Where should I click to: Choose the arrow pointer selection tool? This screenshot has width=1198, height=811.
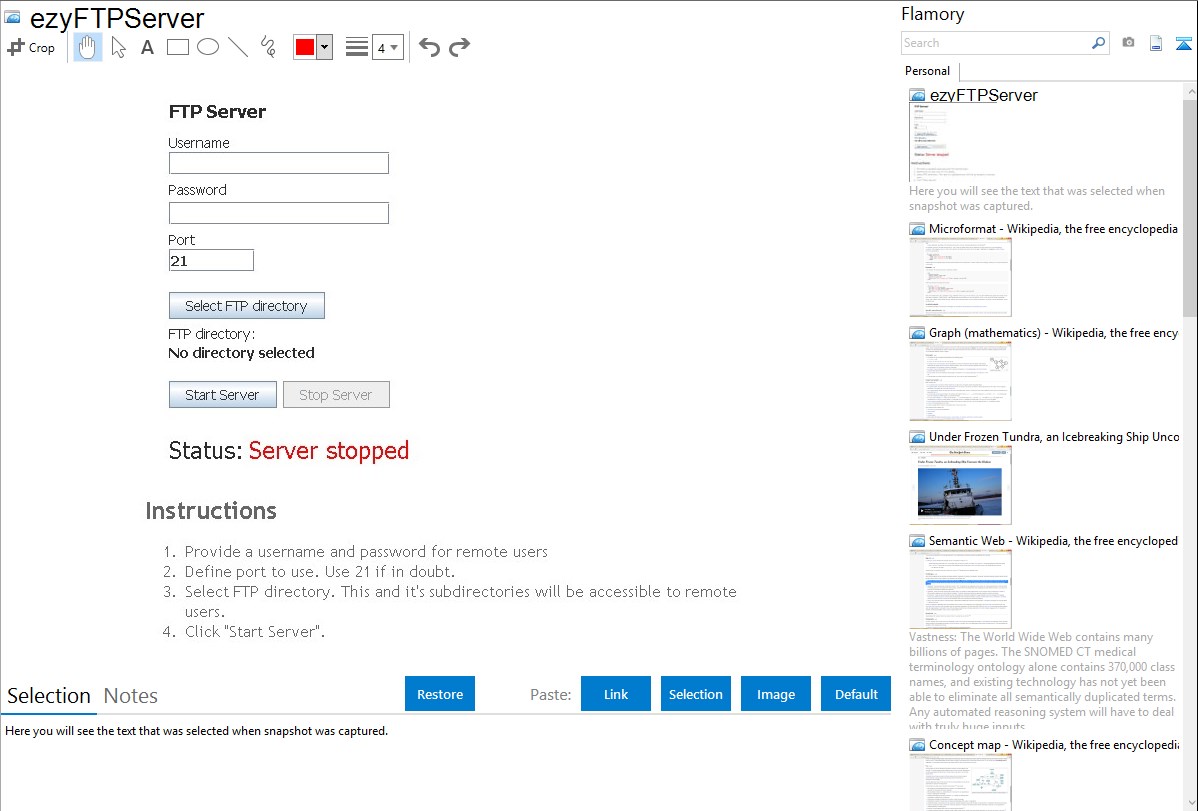[119, 47]
